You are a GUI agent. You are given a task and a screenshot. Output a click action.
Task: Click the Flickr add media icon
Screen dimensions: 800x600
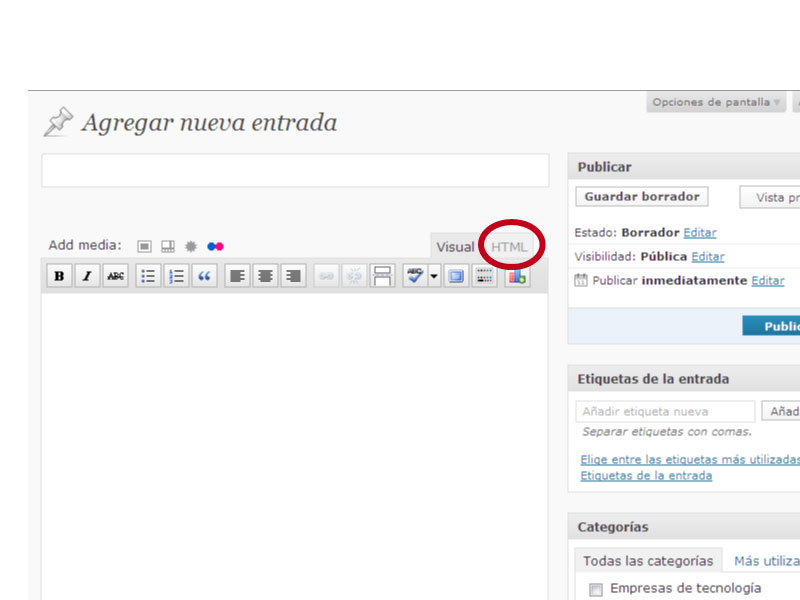coord(215,246)
